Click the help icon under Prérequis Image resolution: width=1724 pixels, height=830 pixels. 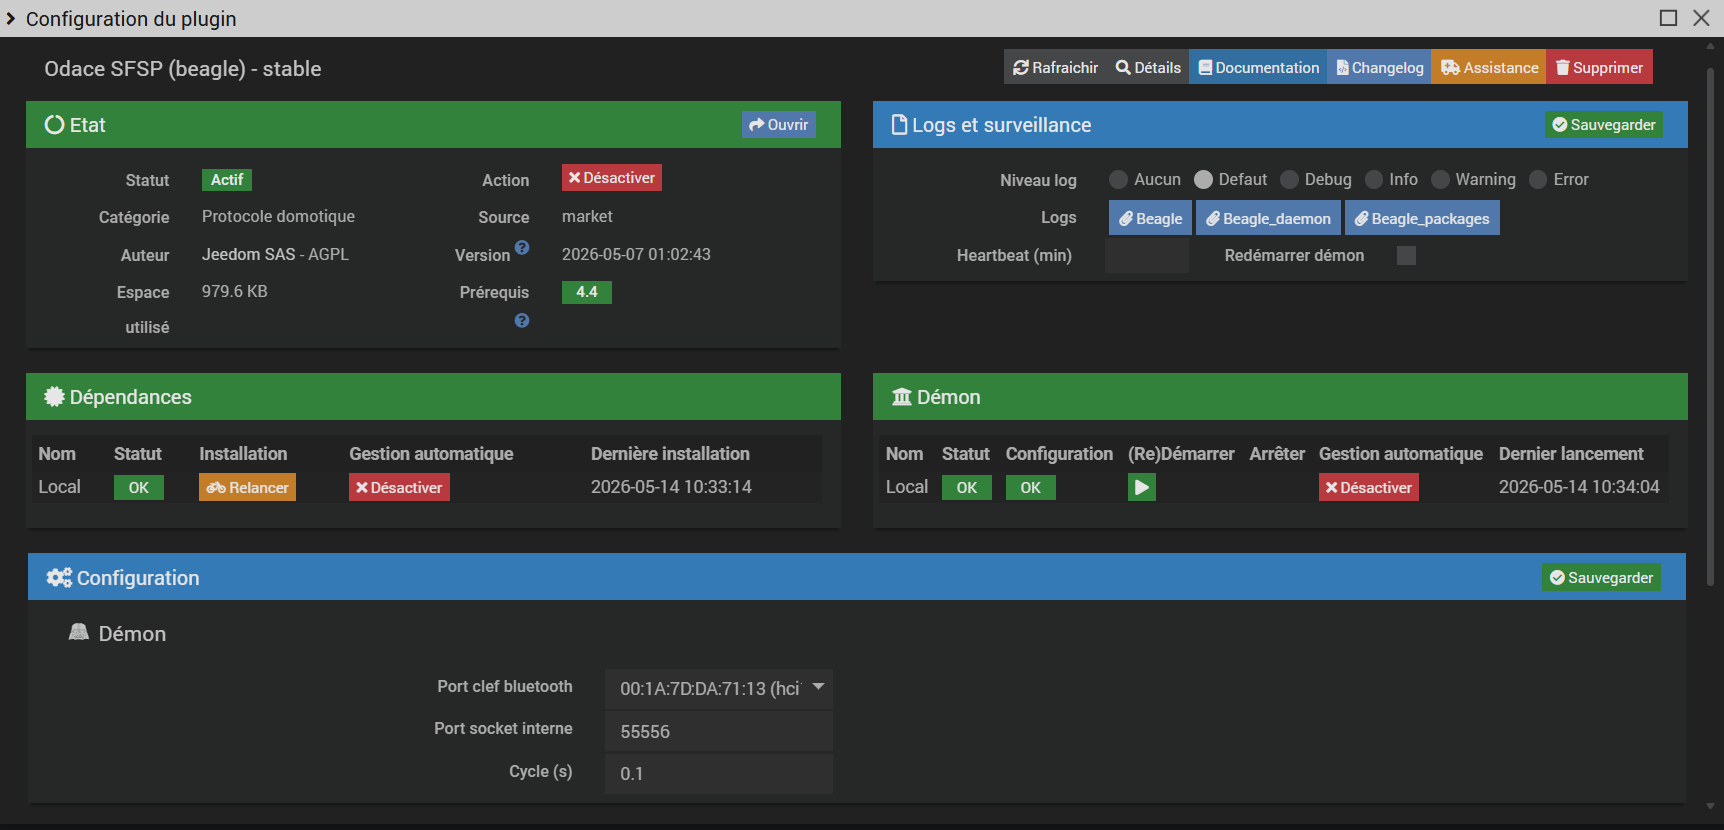(x=522, y=321)
